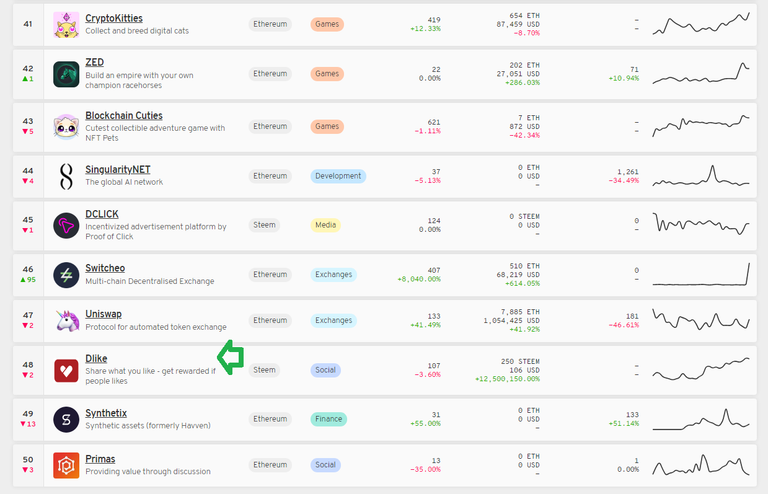This screenshot has height=494, width=768.
Task: Click the Media tag for DCLICK
Action: [326, 225]
